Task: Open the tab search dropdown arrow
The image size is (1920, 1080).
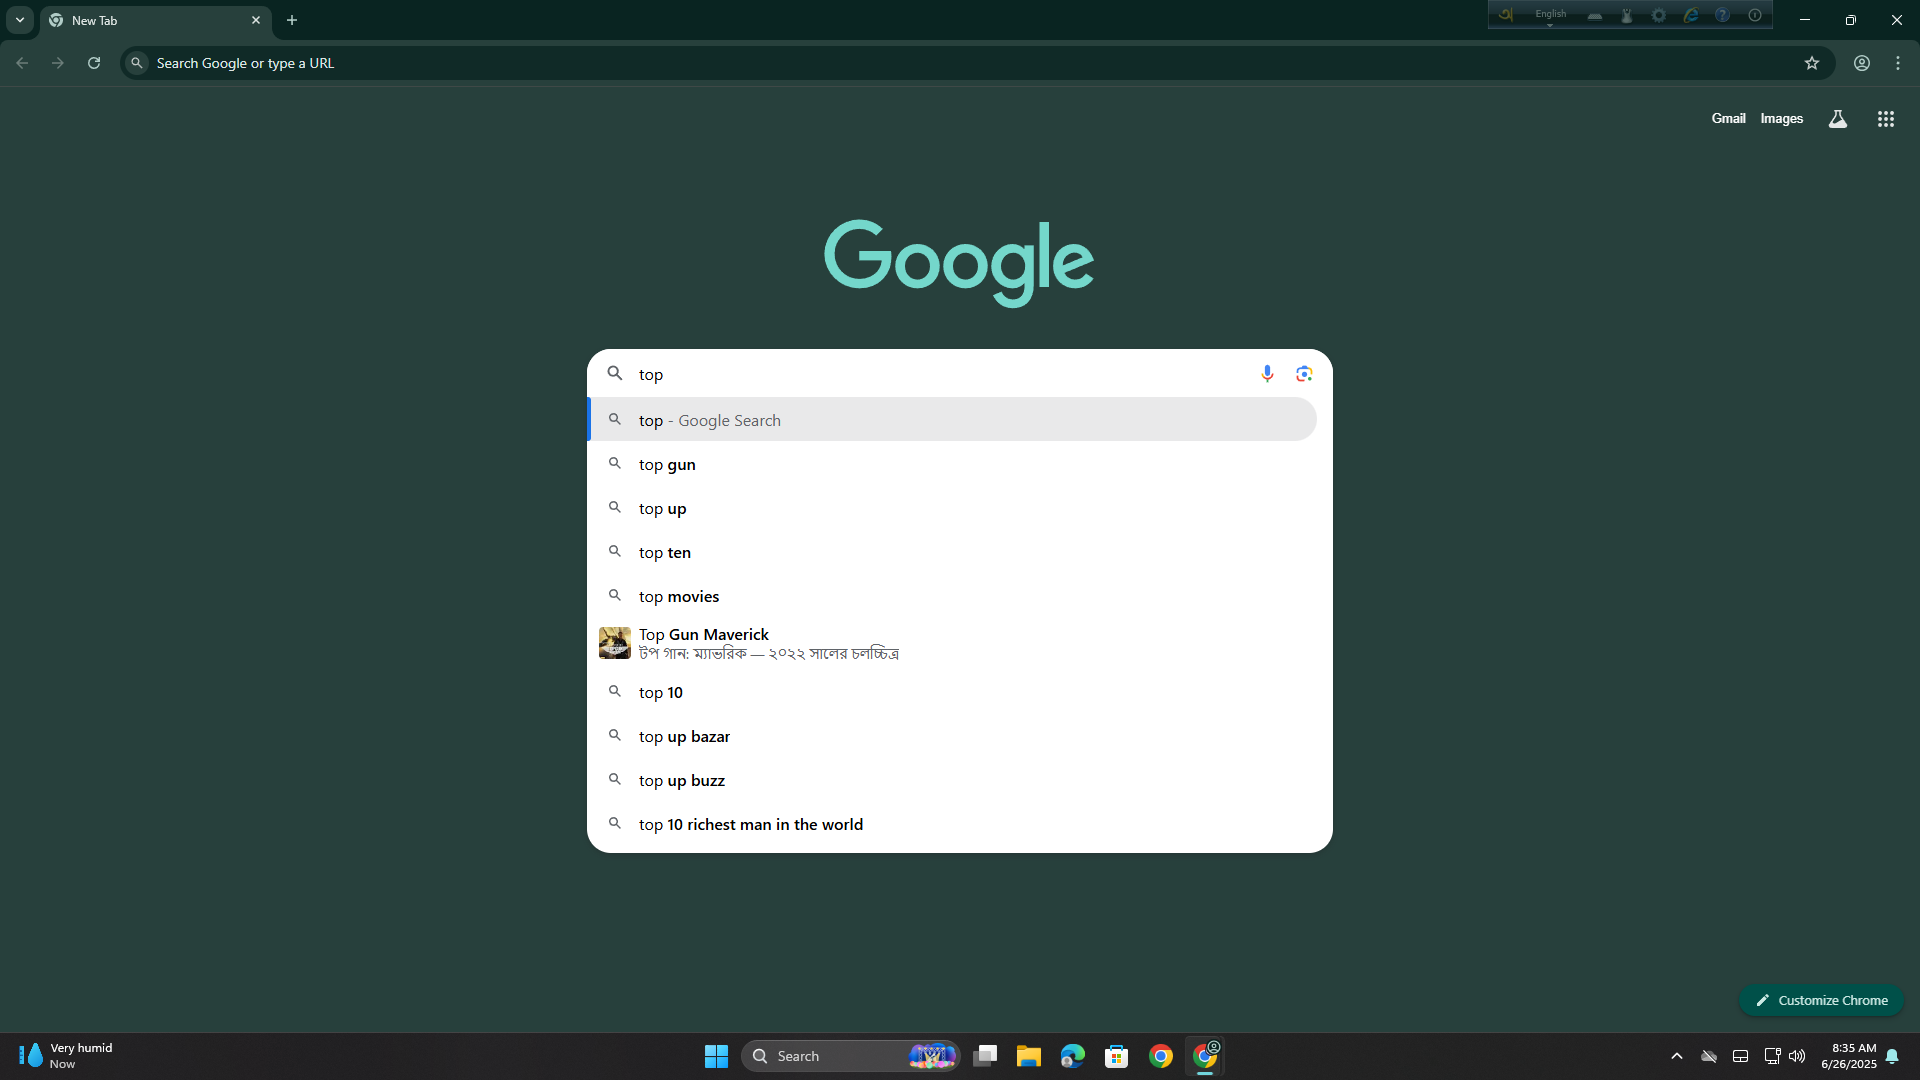Action: point(20,20)
